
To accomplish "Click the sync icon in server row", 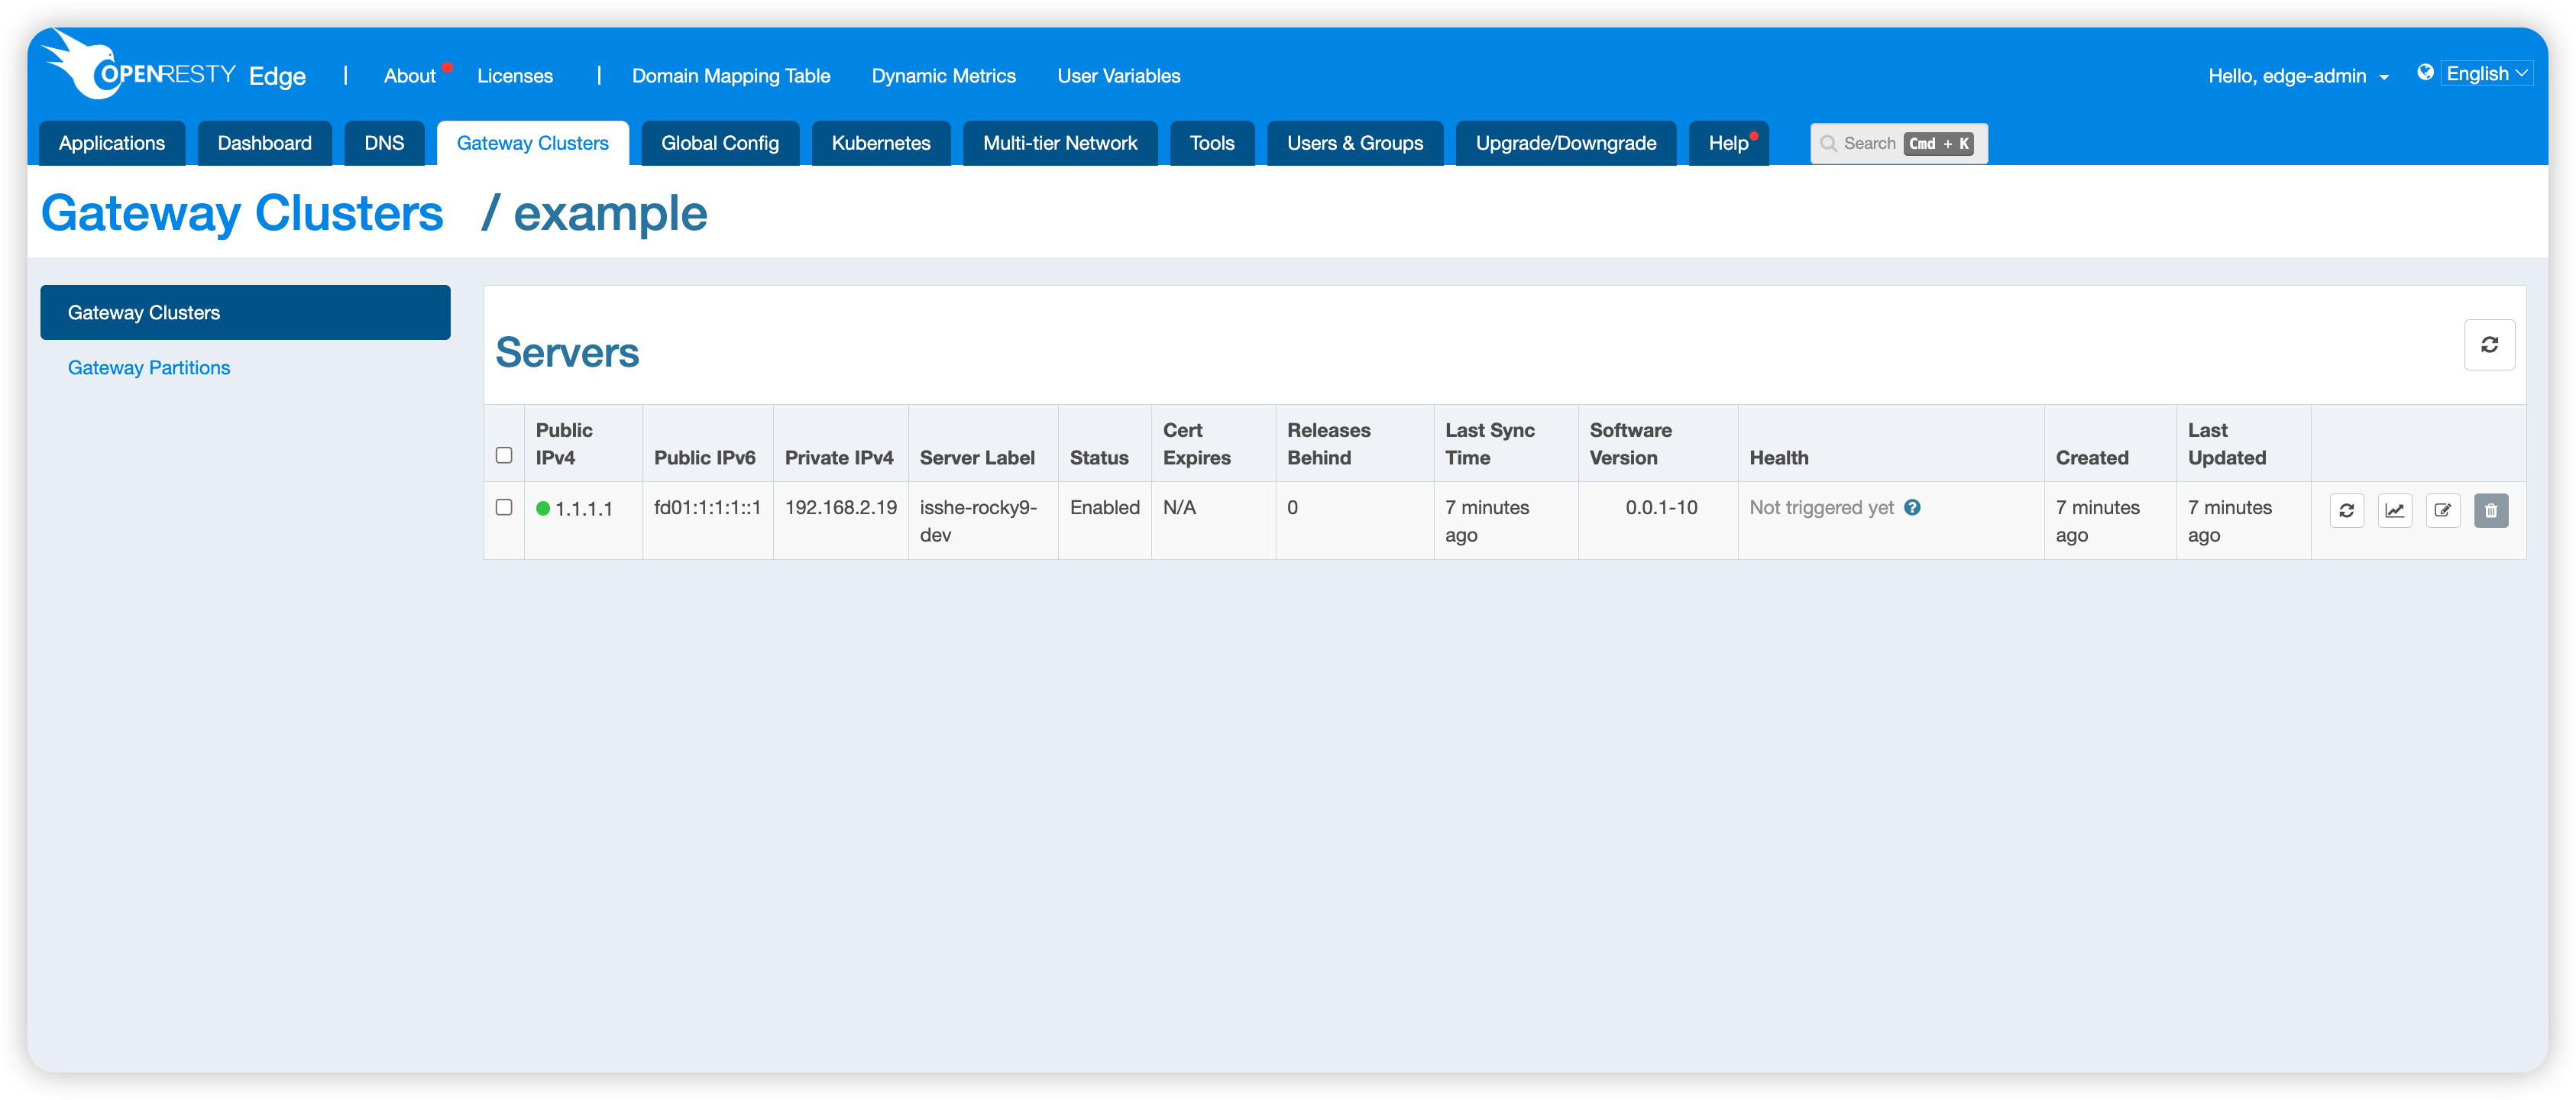I will (2346, 510).
